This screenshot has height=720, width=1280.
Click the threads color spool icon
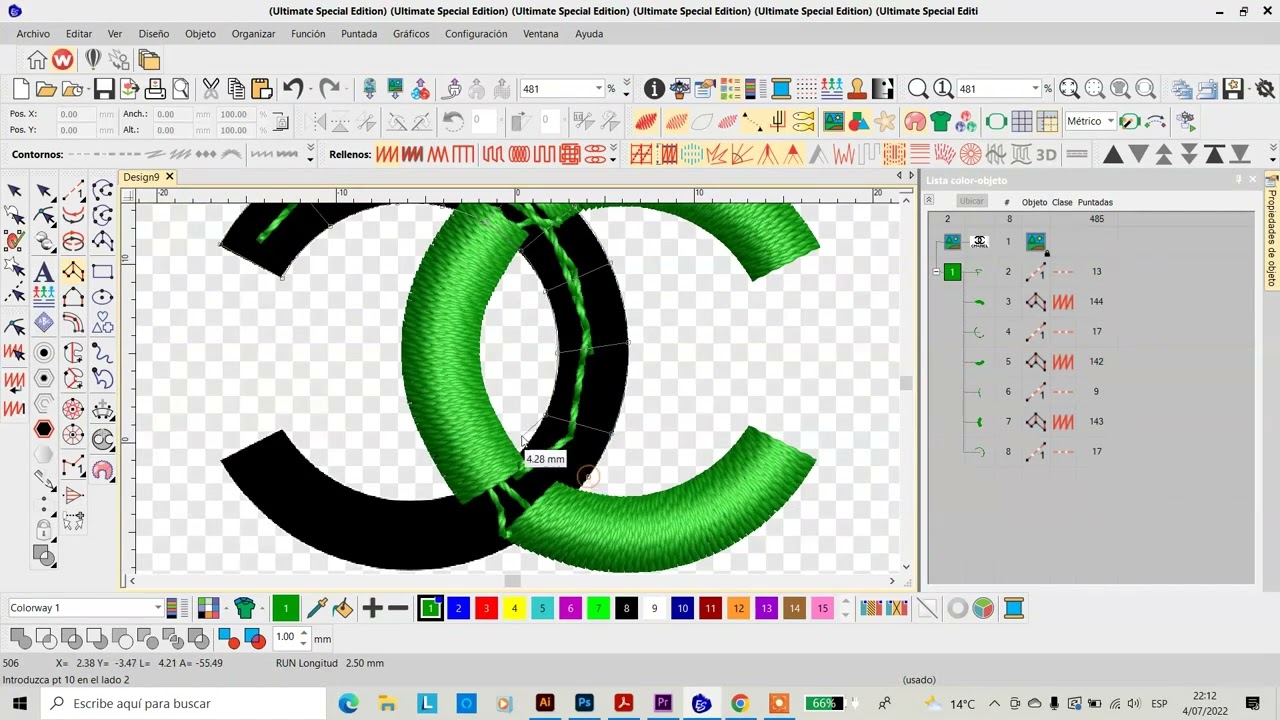(x=1013, y=608)
